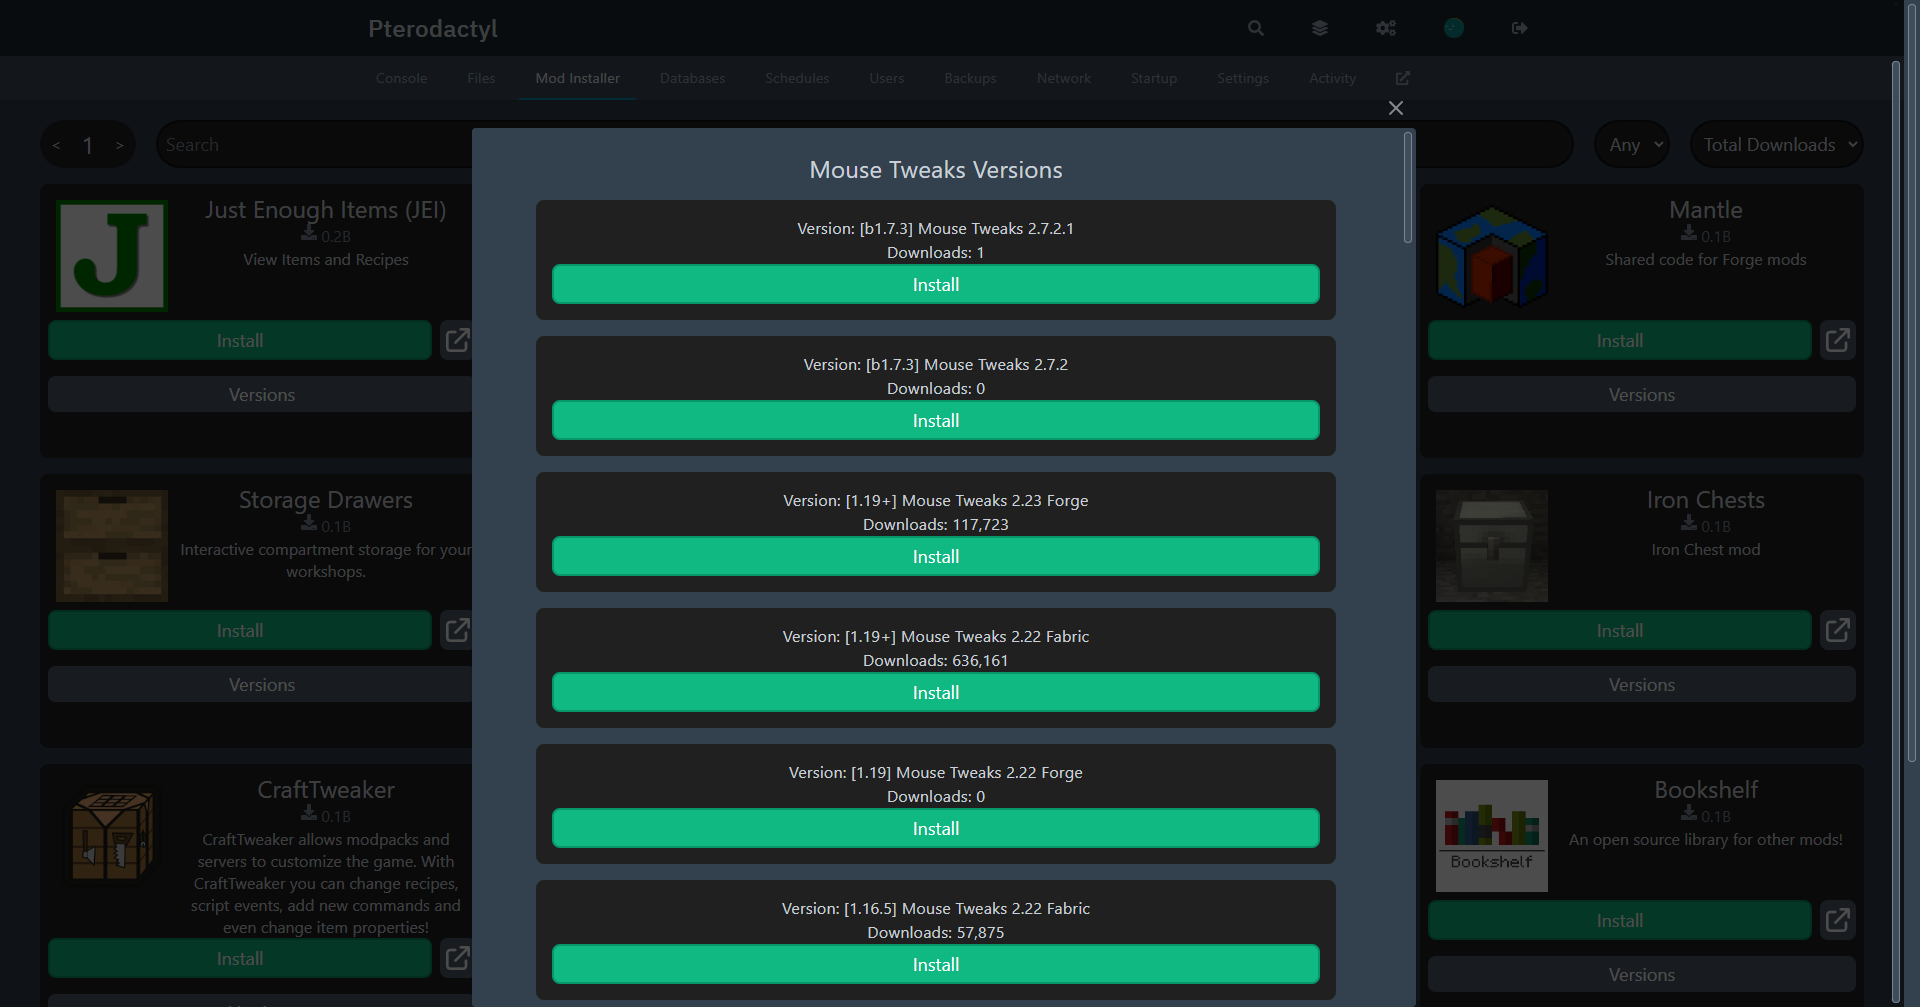Open Bookshelf external link icon
Viewport: 1920px width, 1007px height.
[1837, 921]
